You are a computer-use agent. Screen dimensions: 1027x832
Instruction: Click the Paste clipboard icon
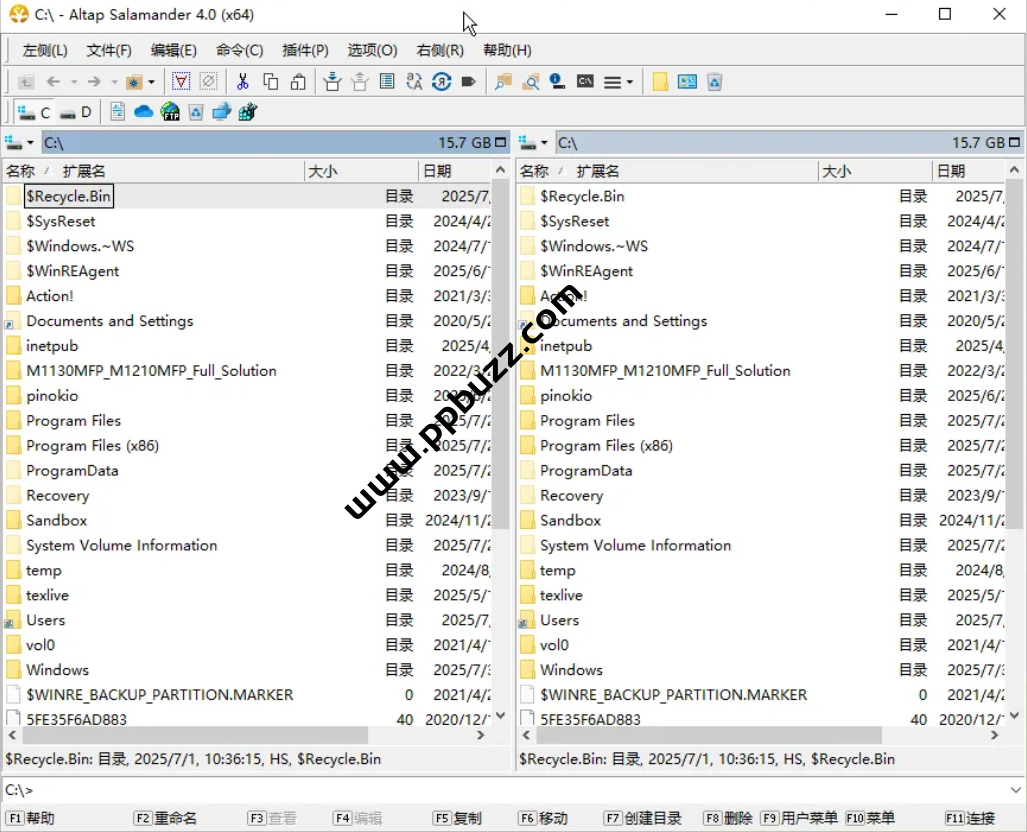298,82
